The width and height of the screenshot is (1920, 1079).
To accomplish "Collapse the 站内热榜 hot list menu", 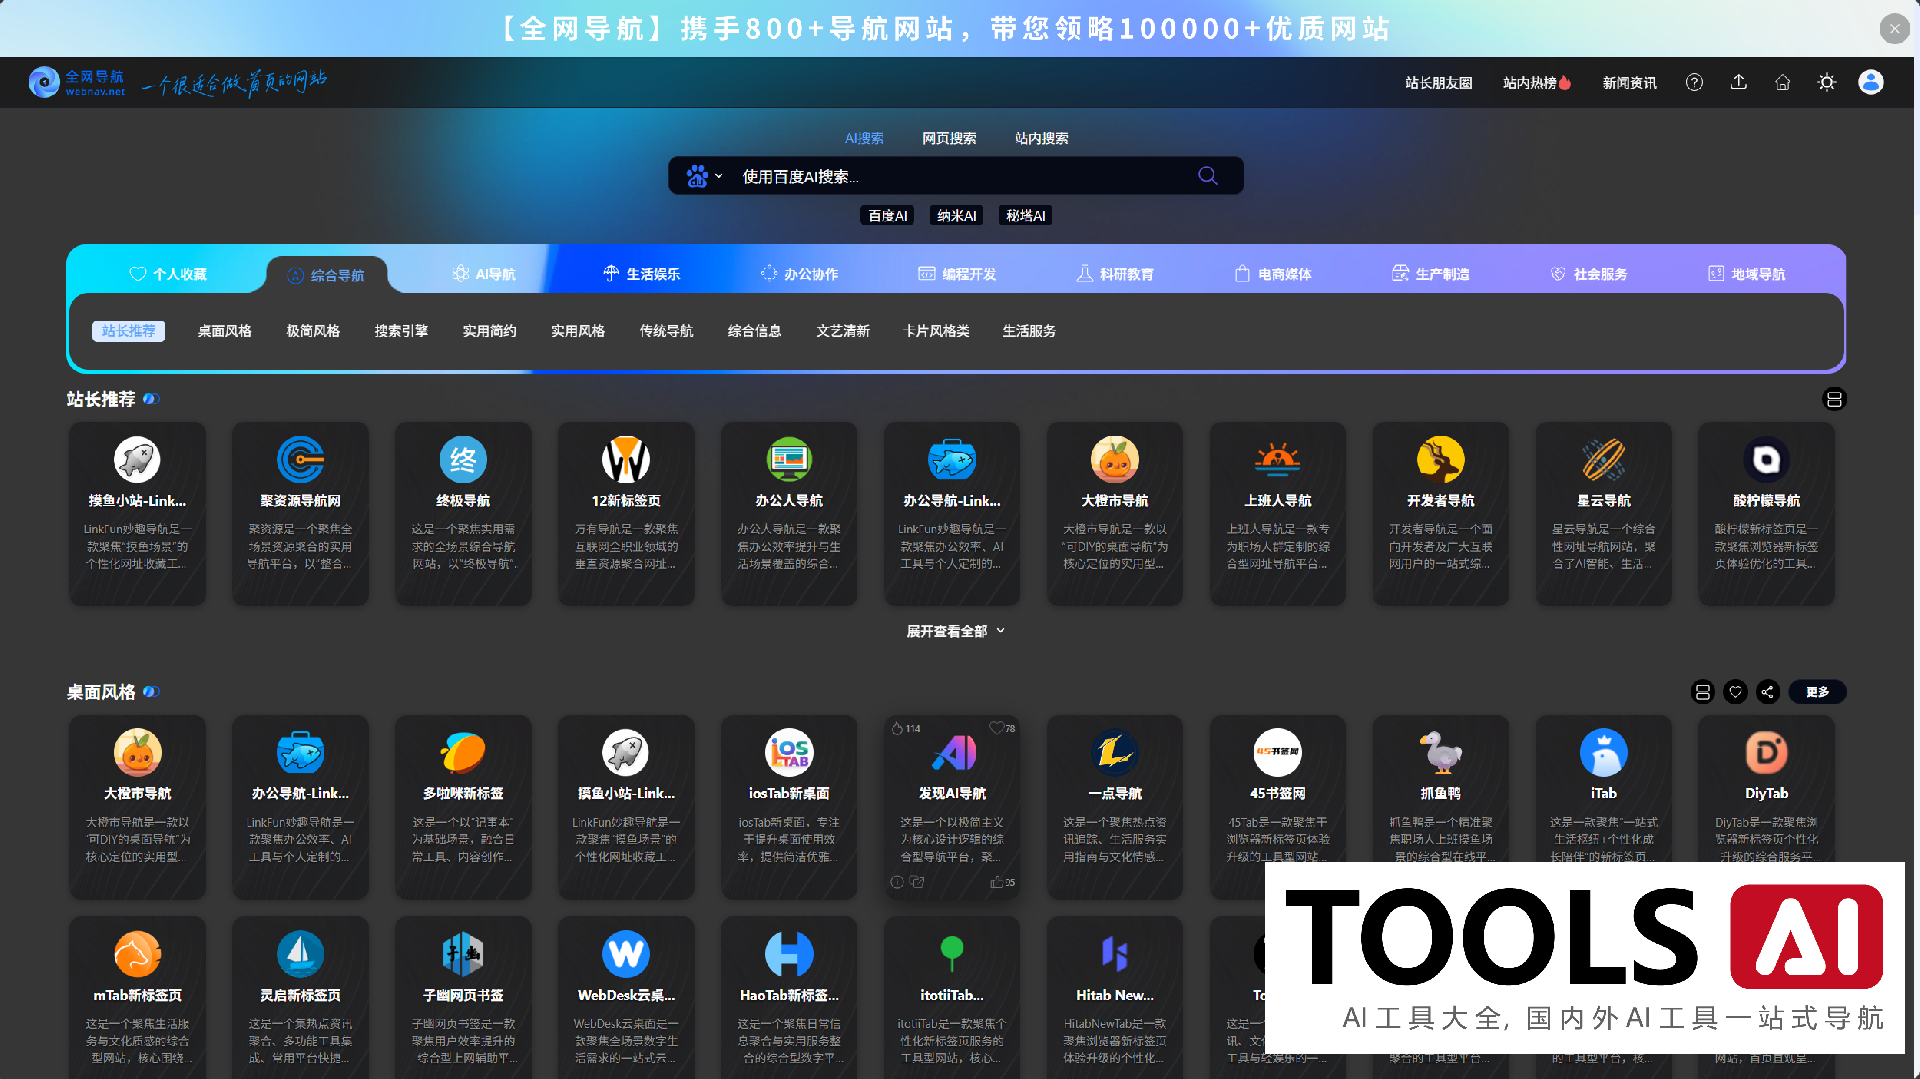I will click(x=1536, y=82).
